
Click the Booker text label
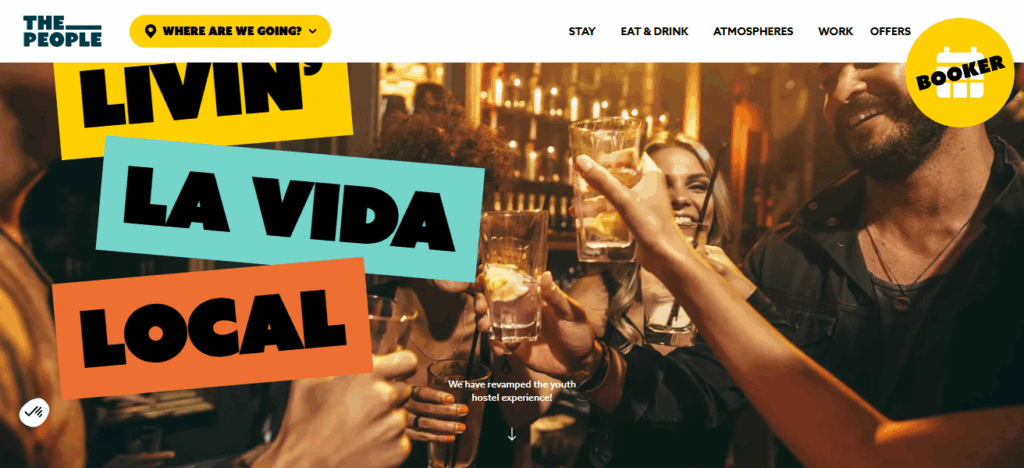point(960,73)
